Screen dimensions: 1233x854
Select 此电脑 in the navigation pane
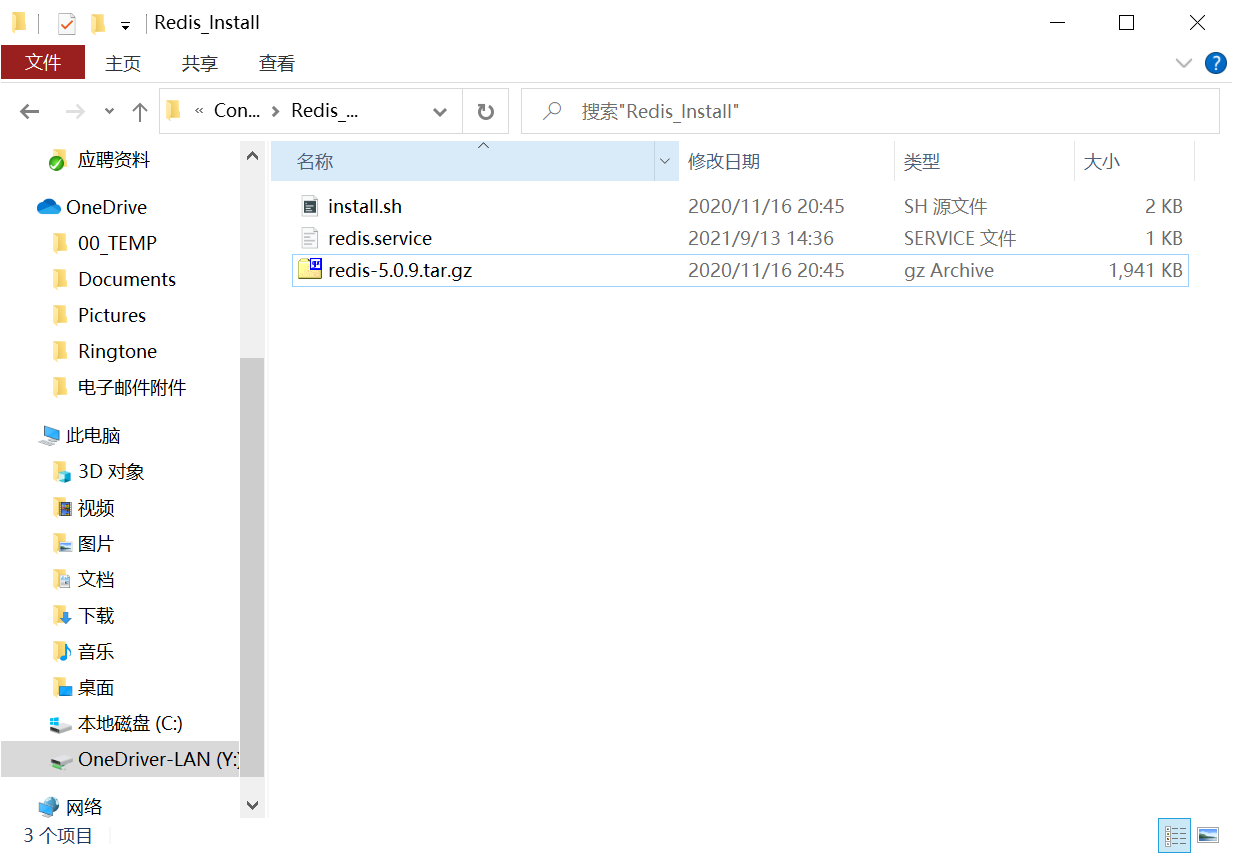click(93, 435)
